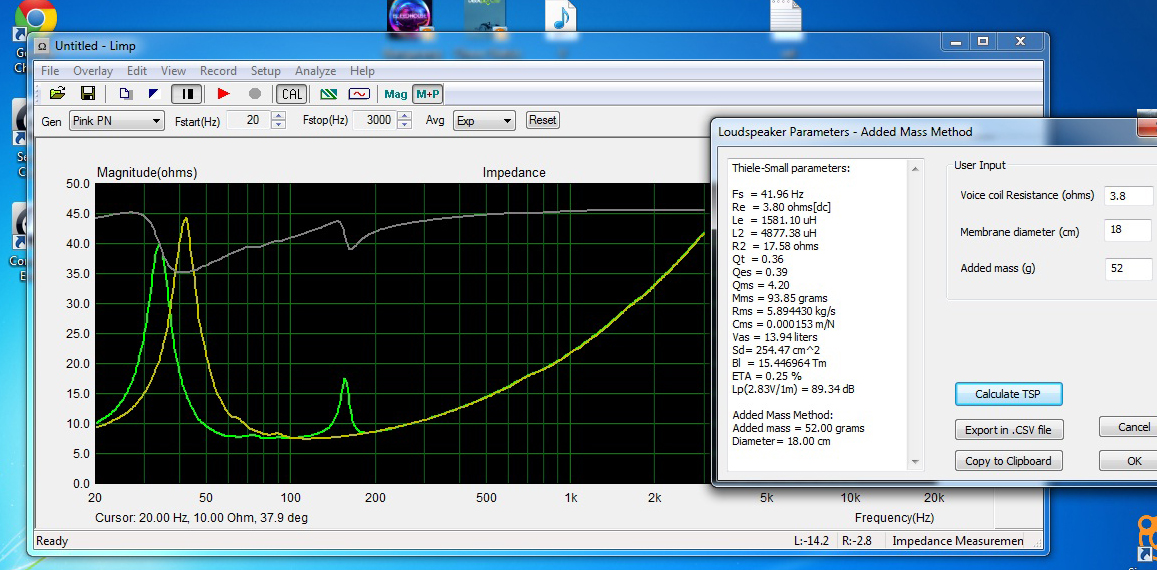Copy the graph using the toolbar copy icon

pyautogui.click(x=125, y=94)
